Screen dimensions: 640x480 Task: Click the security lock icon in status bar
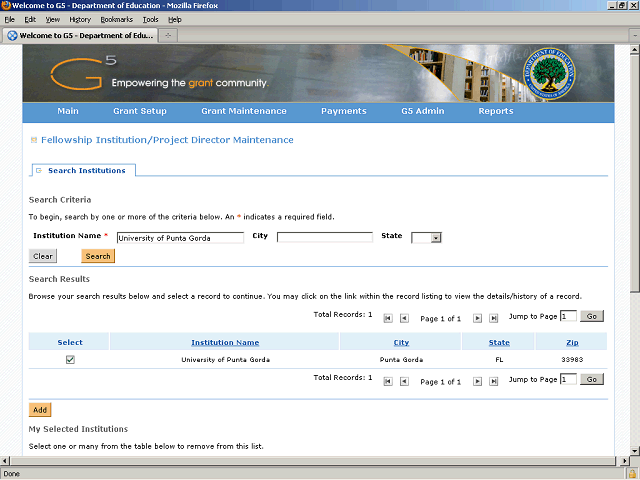pos(632,474)
